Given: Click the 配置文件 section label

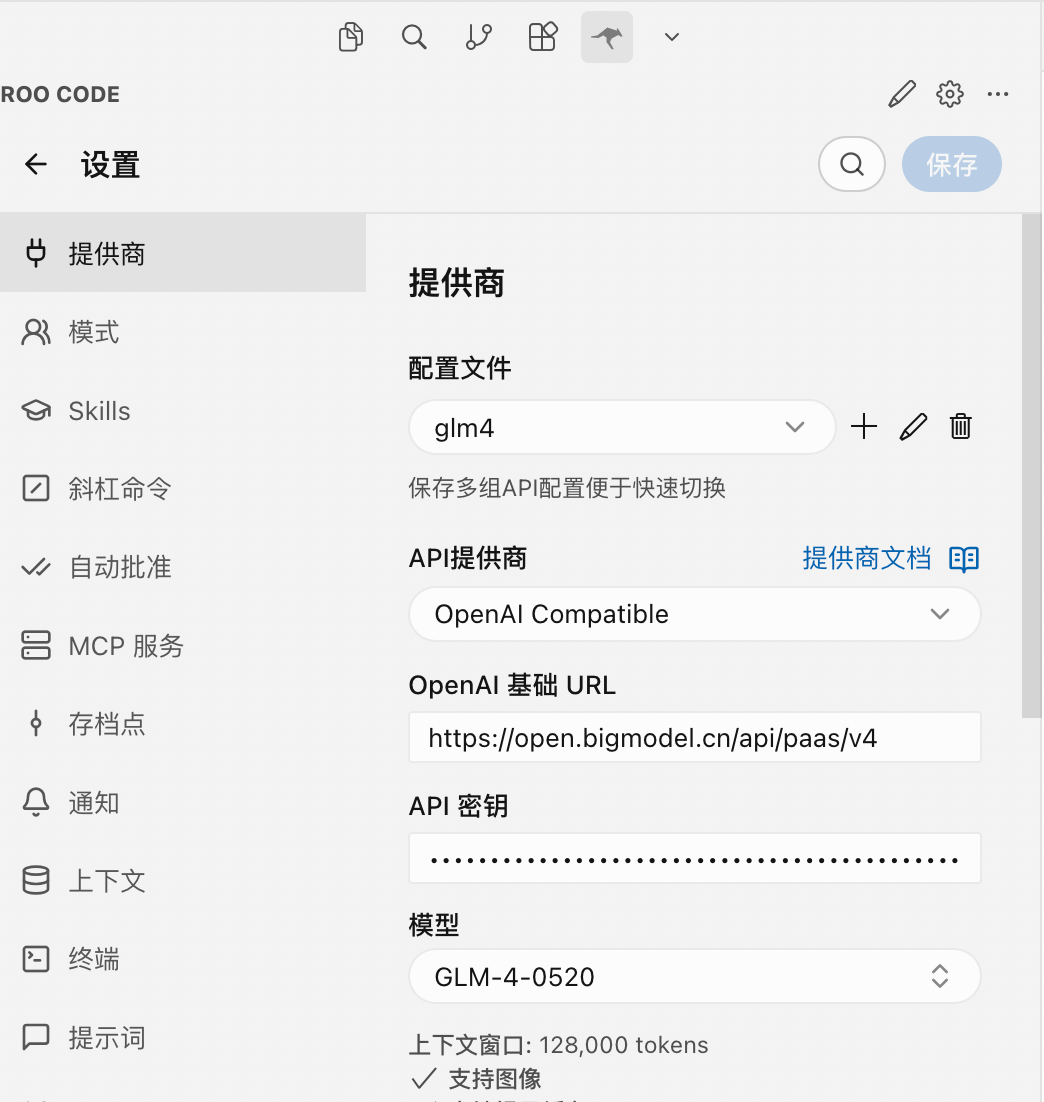Looking at the screenshot, I should click(460, 368).
